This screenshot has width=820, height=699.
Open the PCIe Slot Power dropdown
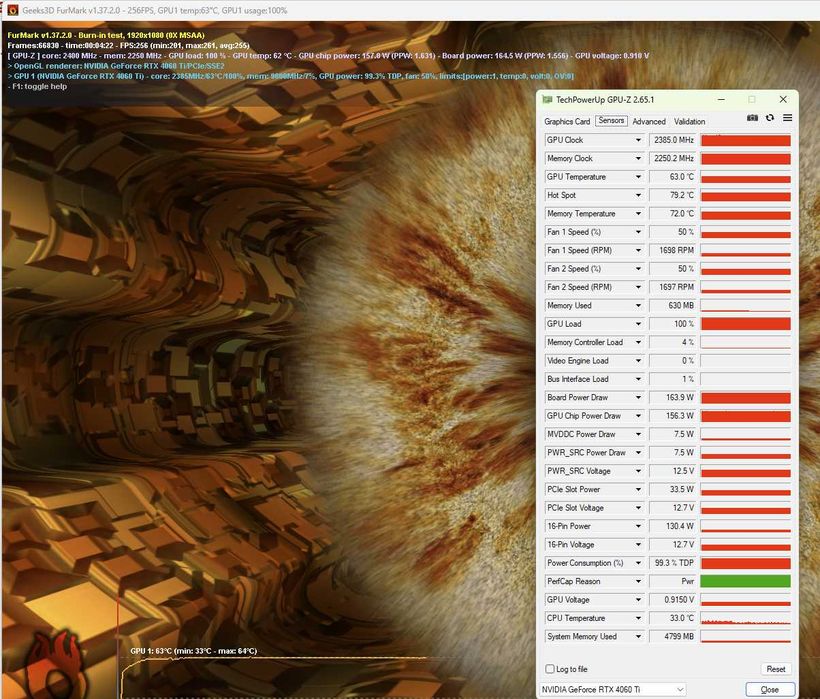click(638, 489)
